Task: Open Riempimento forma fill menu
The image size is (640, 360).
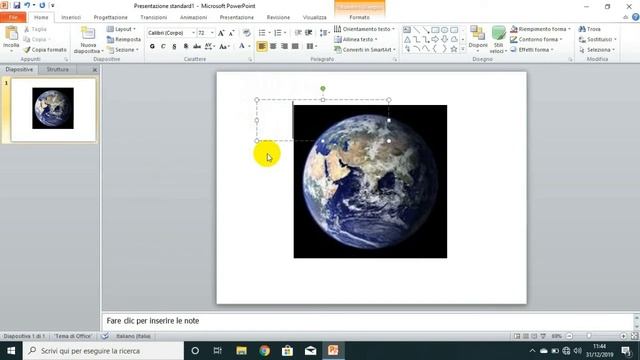Action: point(540,29)
